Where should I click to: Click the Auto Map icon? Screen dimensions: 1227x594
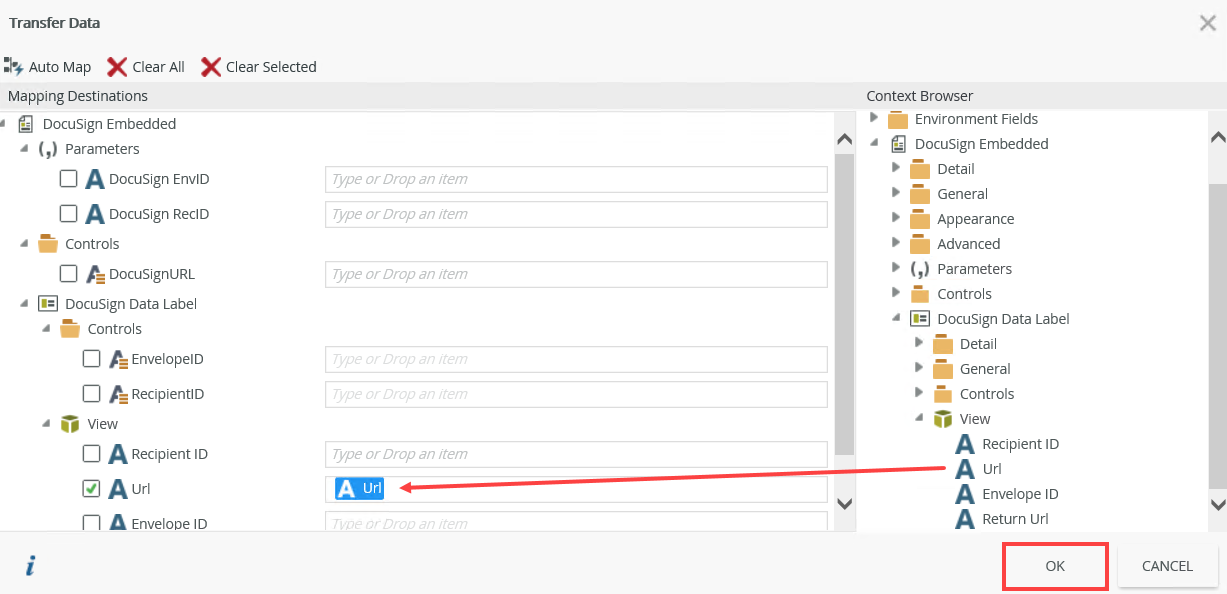click(x=14, y=67)
